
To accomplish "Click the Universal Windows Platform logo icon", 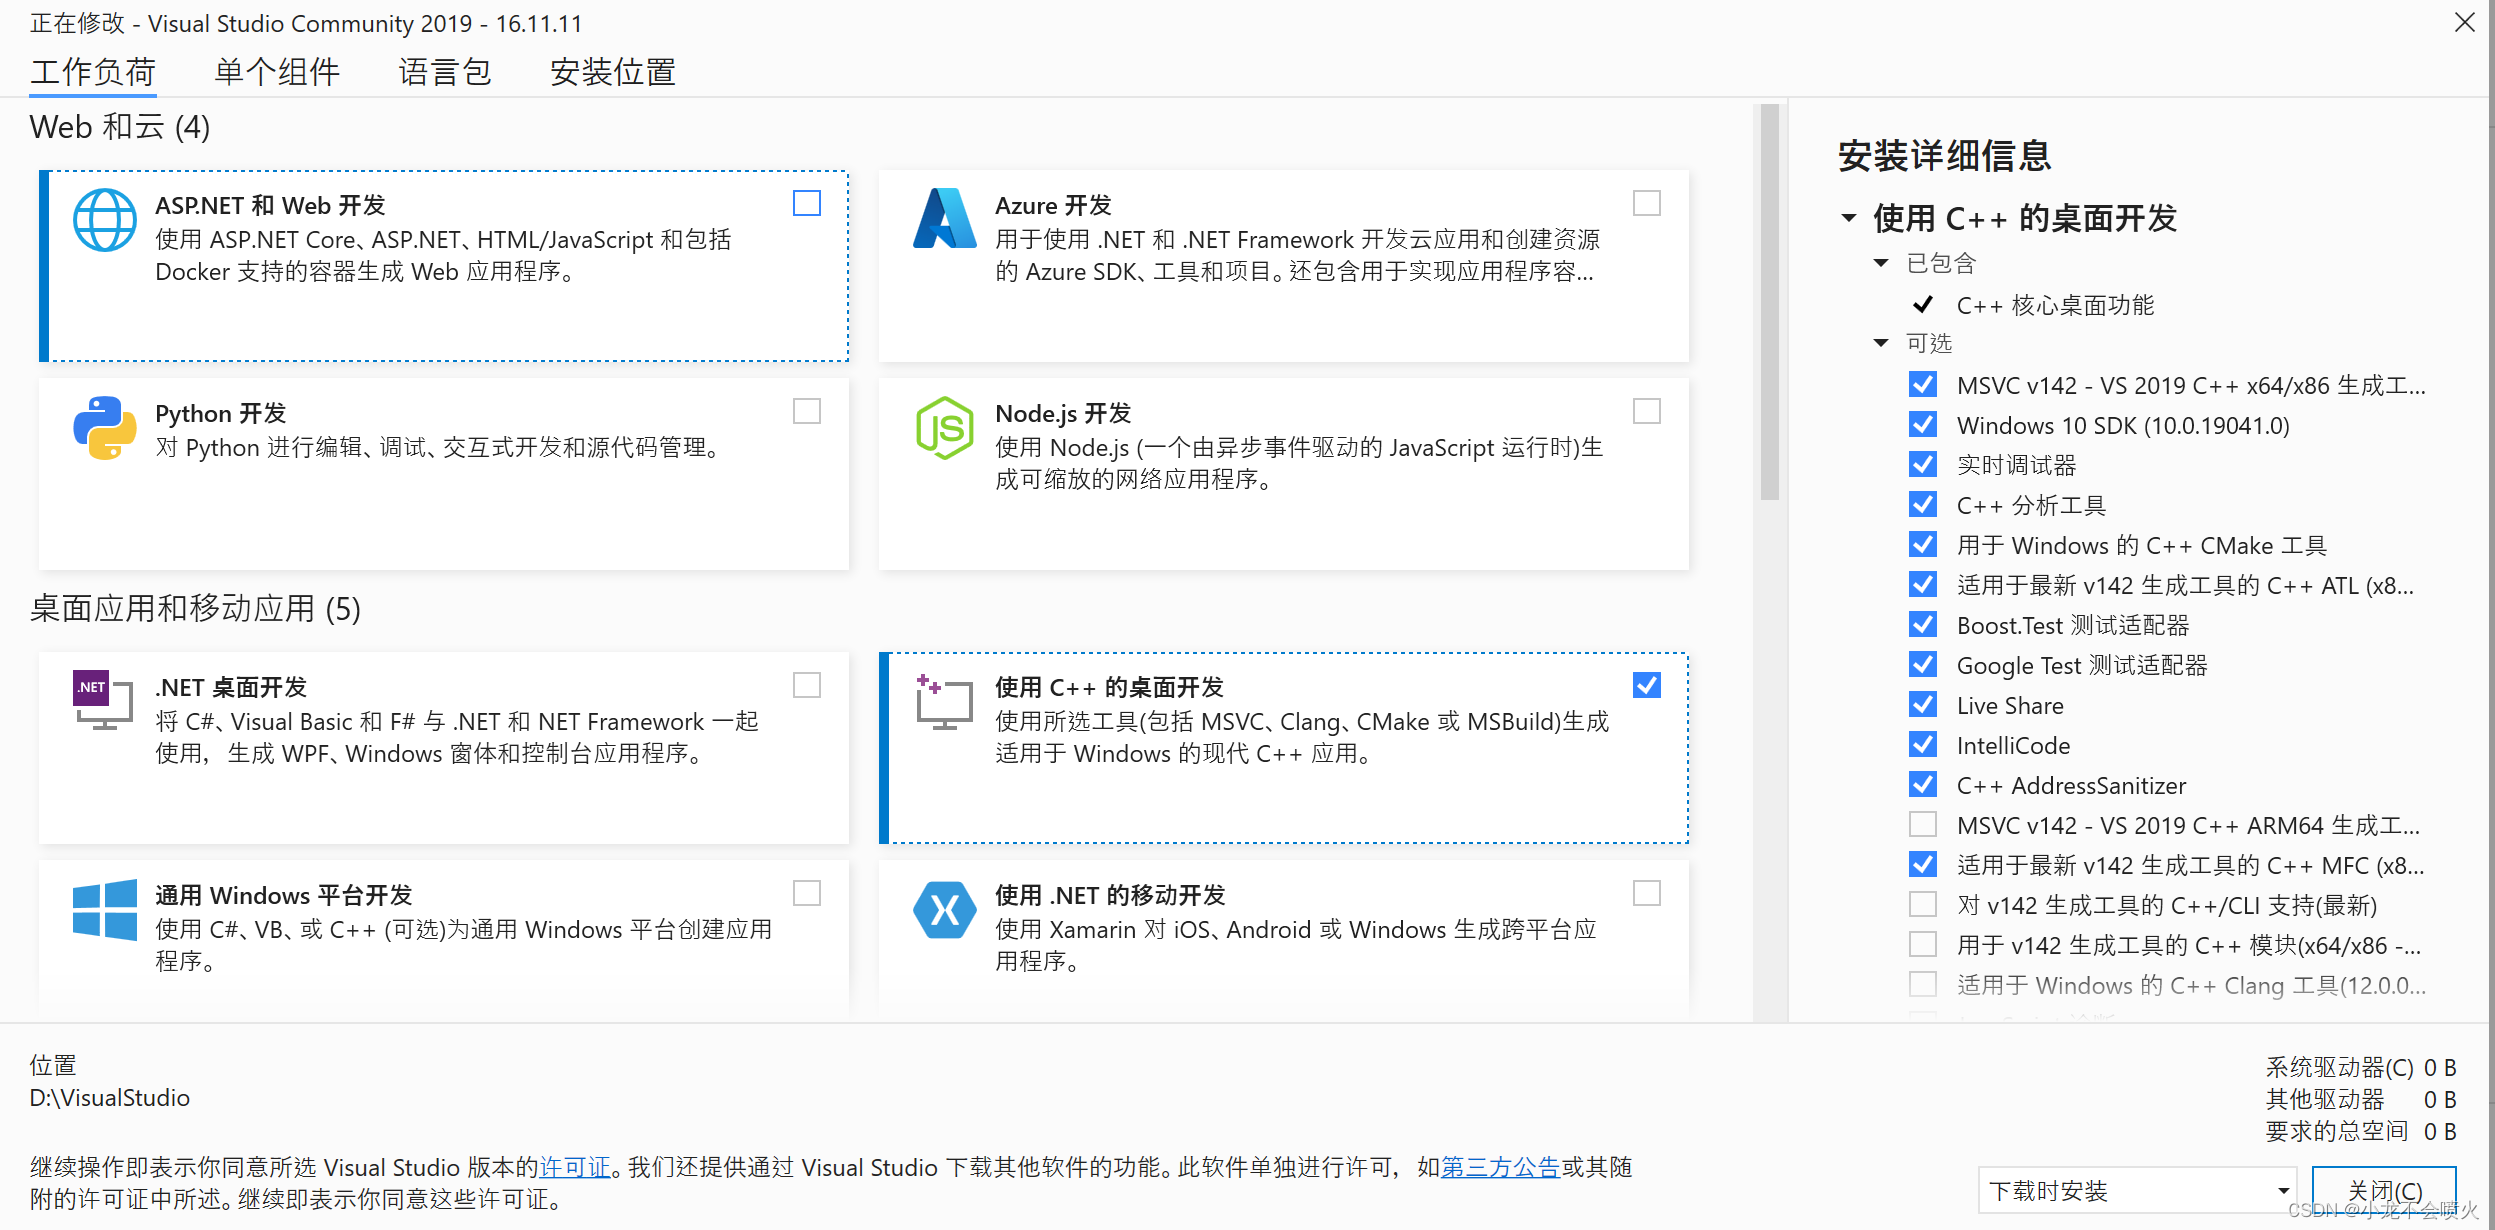I will click(104, 909).
